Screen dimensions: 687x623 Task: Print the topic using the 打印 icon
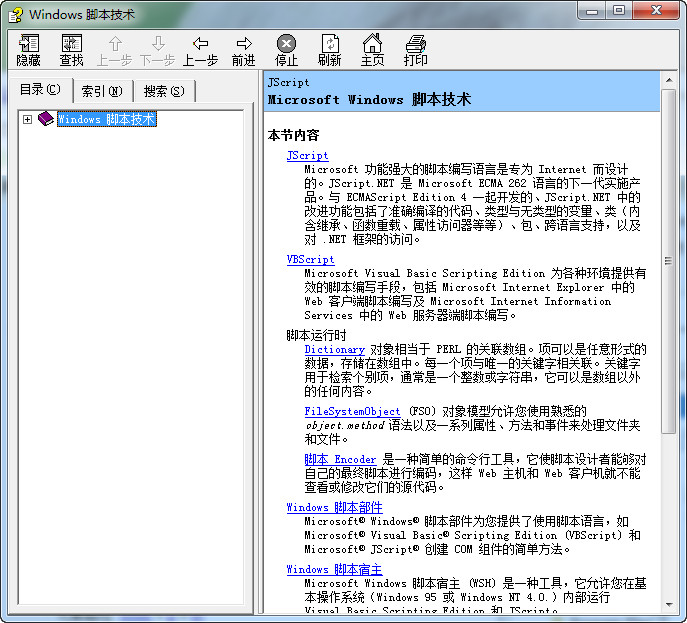[415, 50]
